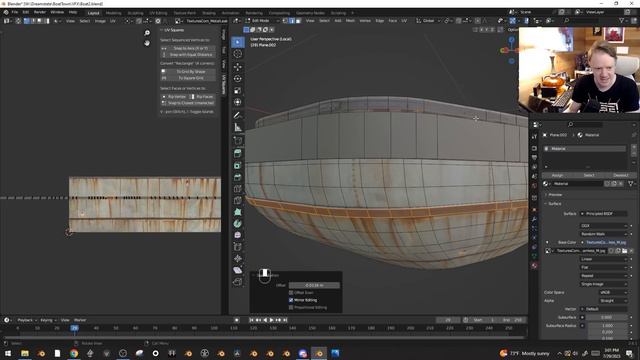Select the Rotate tool in viewport toolbar

tap(238, 78)
